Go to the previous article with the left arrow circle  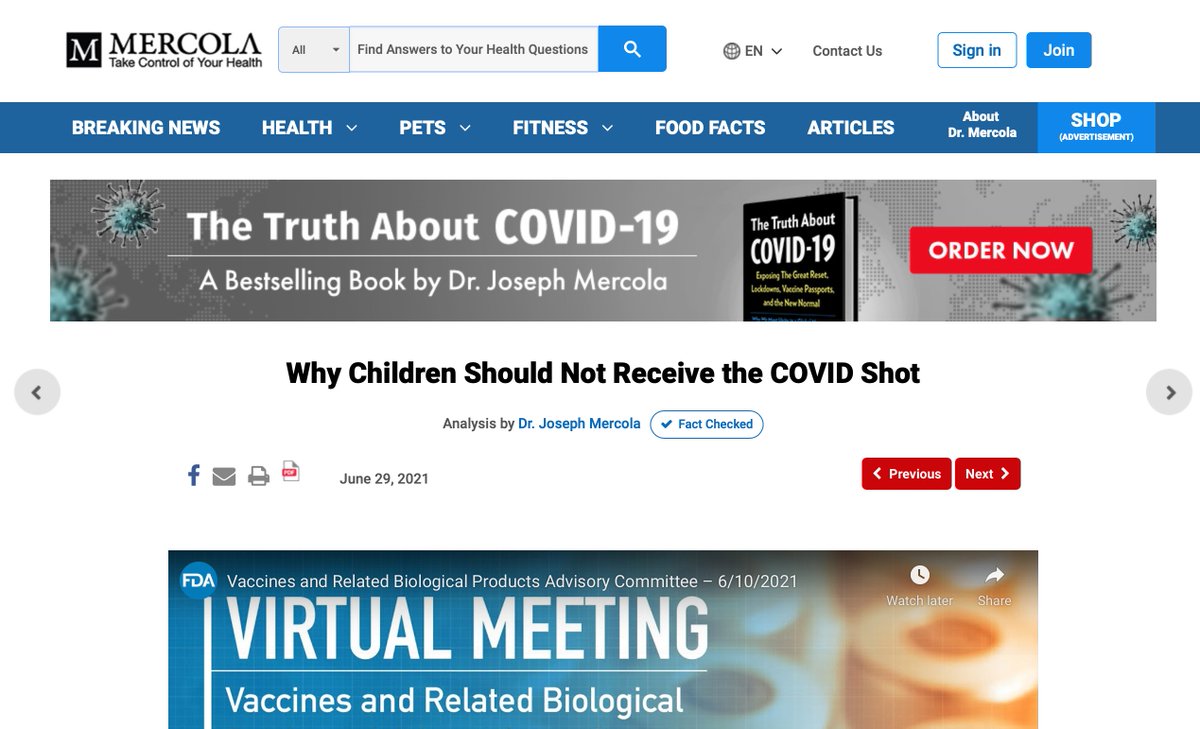(37, 392)
